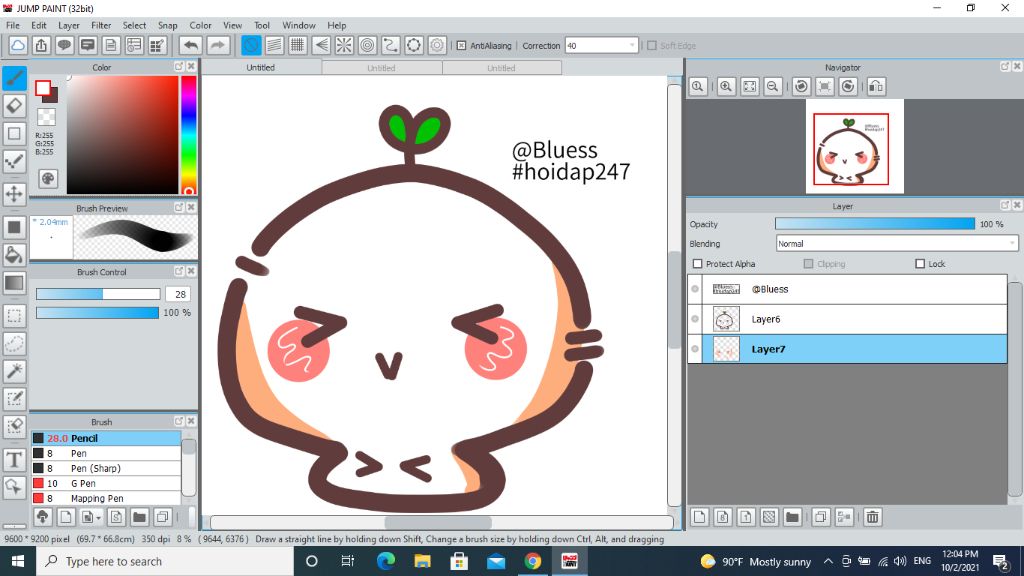This screenshot has width=1024, height=576.
Task: Delete layer using trash icon
Action: pos(872,517)
